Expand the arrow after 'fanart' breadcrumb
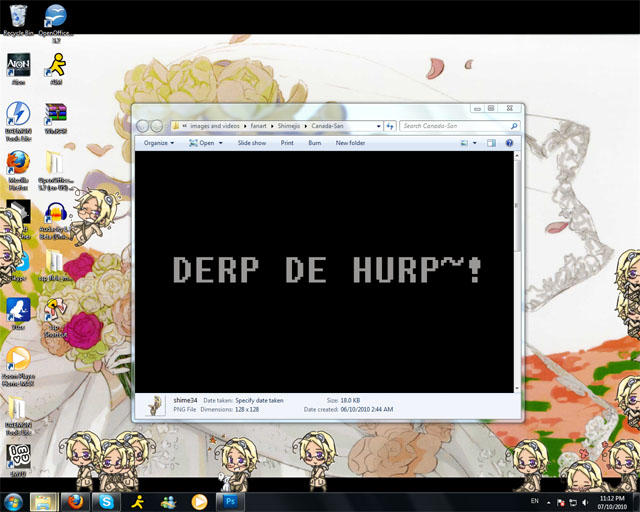 click(x=272, y=126)
